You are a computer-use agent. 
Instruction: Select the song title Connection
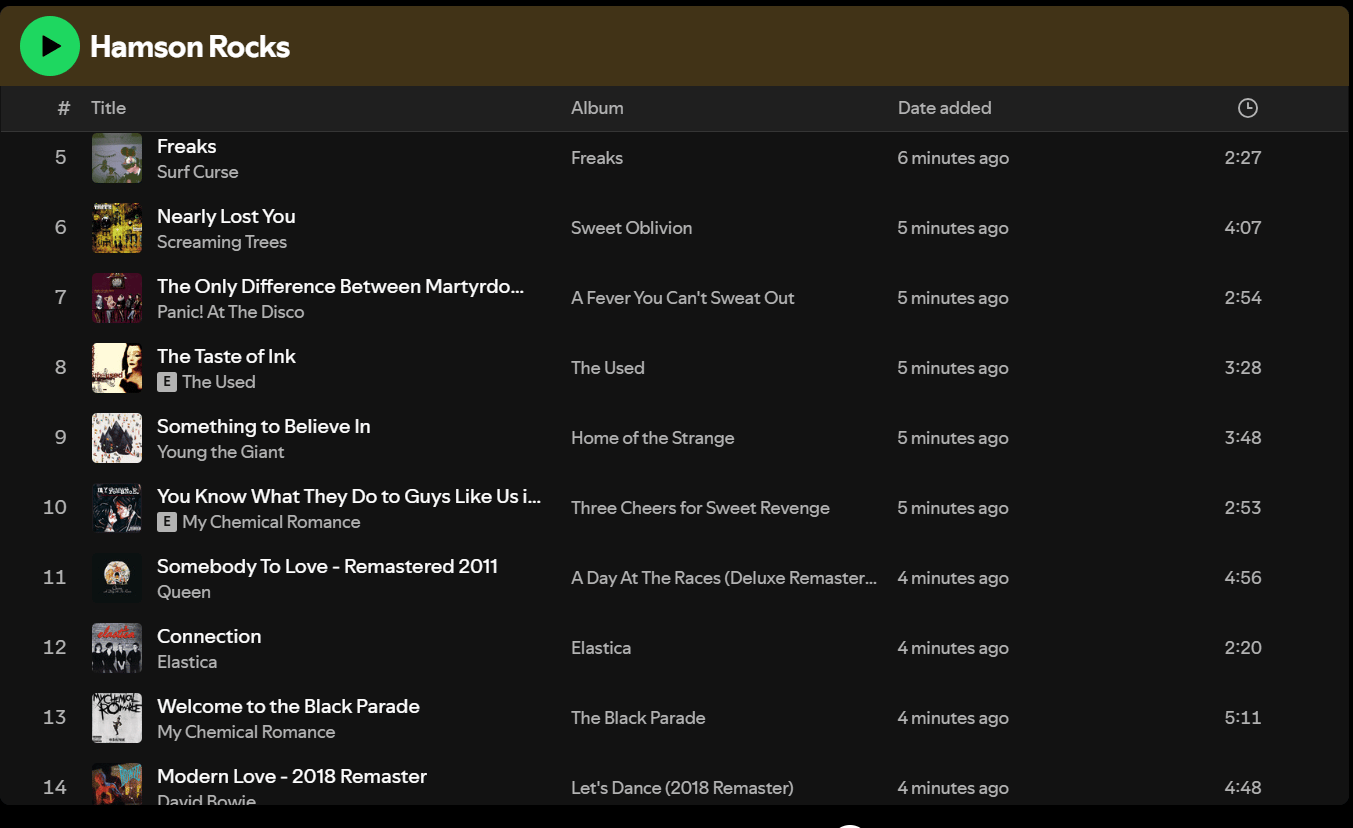209,636
